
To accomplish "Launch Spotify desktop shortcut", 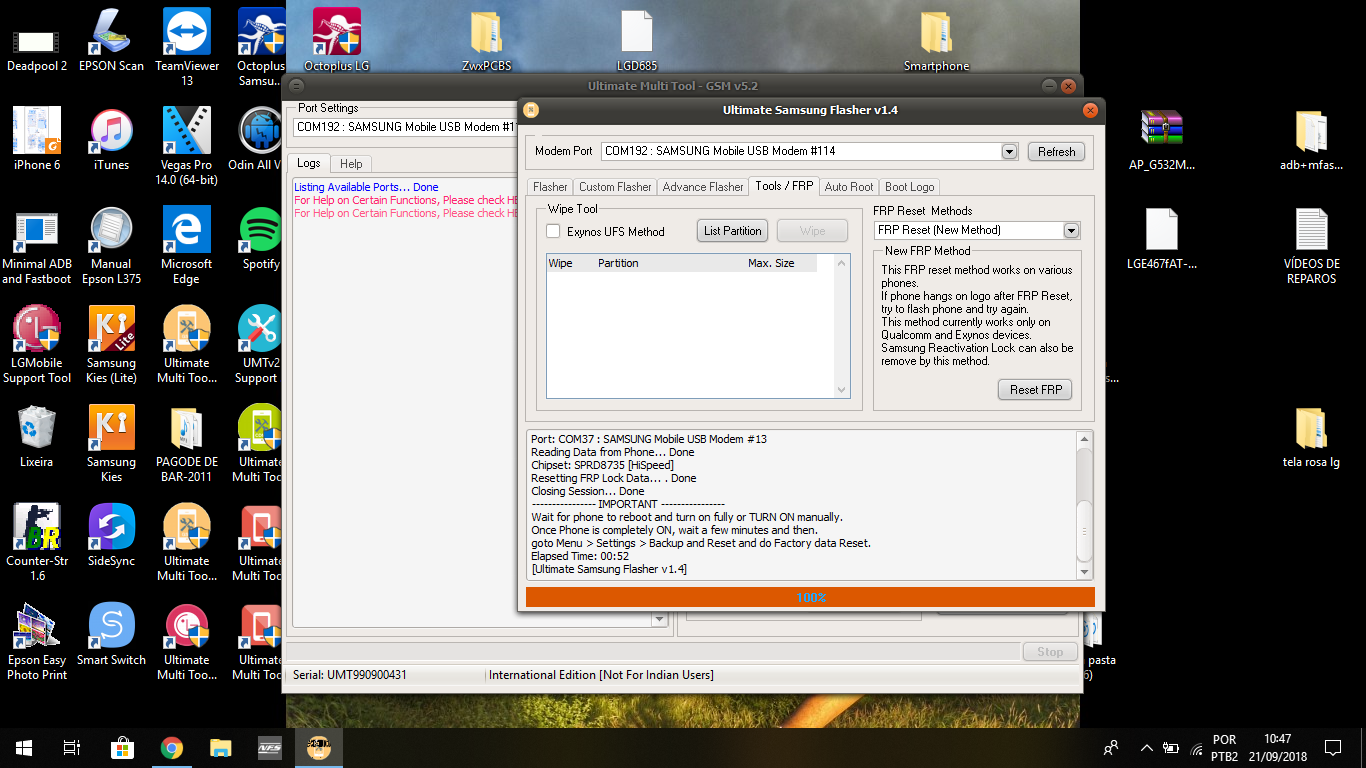I will point(261,239).
